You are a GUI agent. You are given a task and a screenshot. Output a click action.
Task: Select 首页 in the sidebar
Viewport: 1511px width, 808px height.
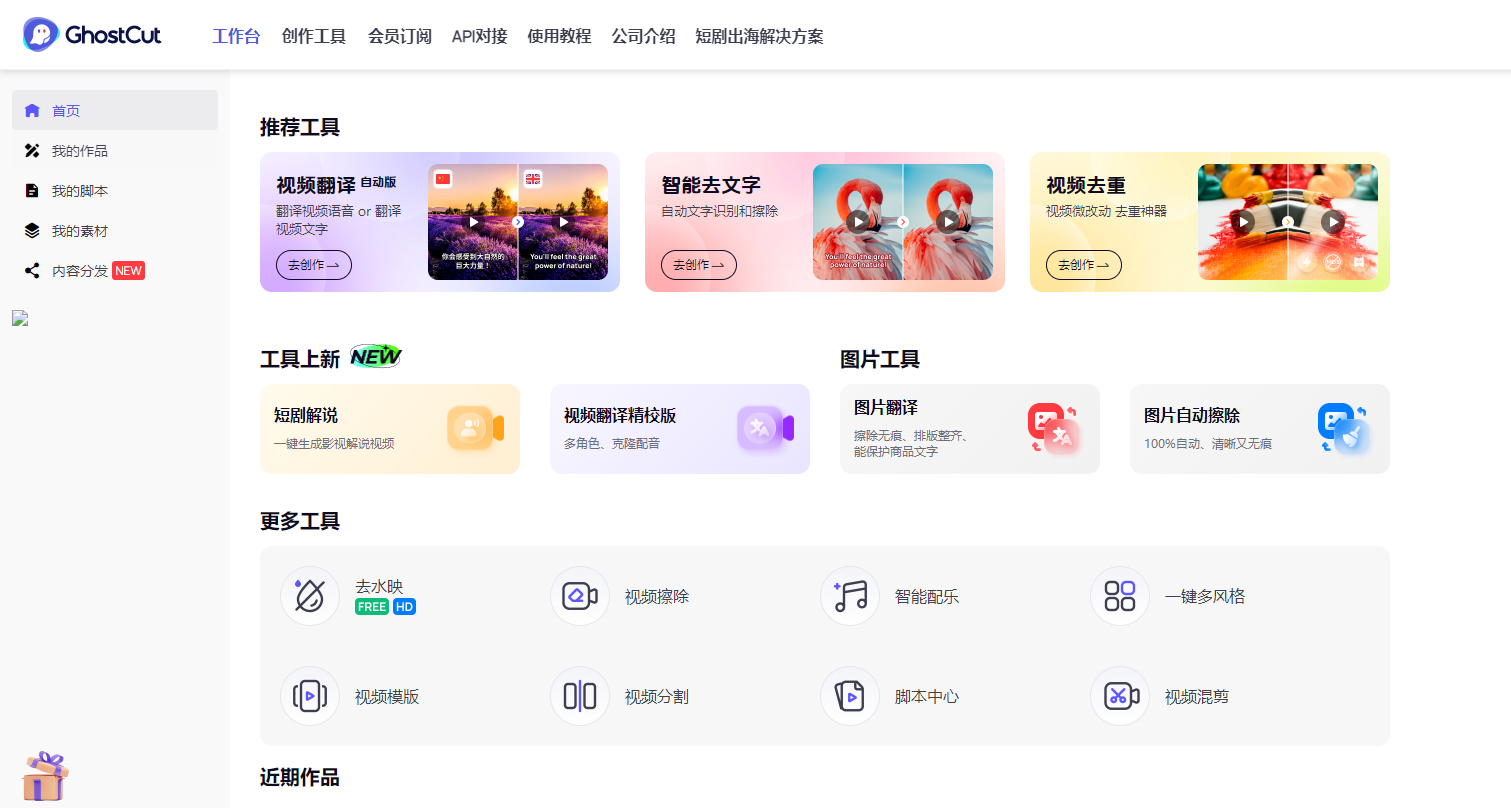point(115,110)
